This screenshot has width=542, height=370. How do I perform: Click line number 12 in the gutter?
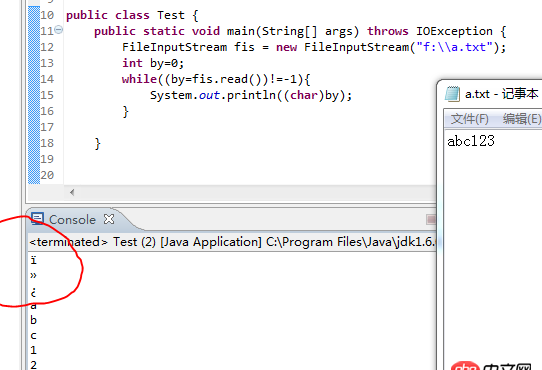click(x=47, y=47)
